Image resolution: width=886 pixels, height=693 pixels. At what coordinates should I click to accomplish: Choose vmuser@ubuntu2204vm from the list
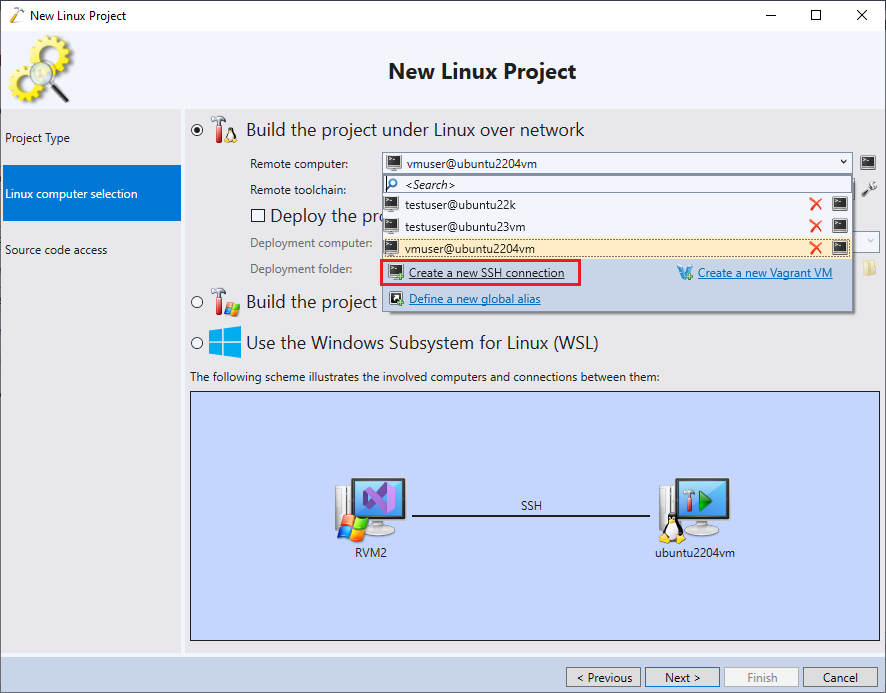coord(617,249)
